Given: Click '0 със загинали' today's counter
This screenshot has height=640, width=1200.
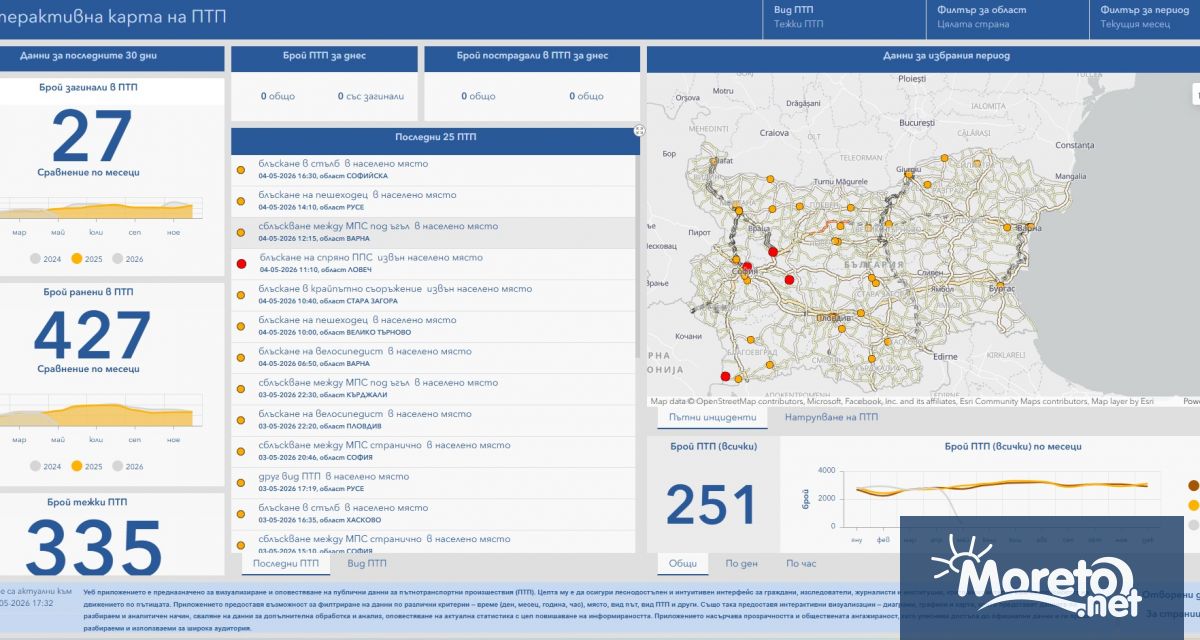Looking at the screenshot, I should [x=371, y=97].
